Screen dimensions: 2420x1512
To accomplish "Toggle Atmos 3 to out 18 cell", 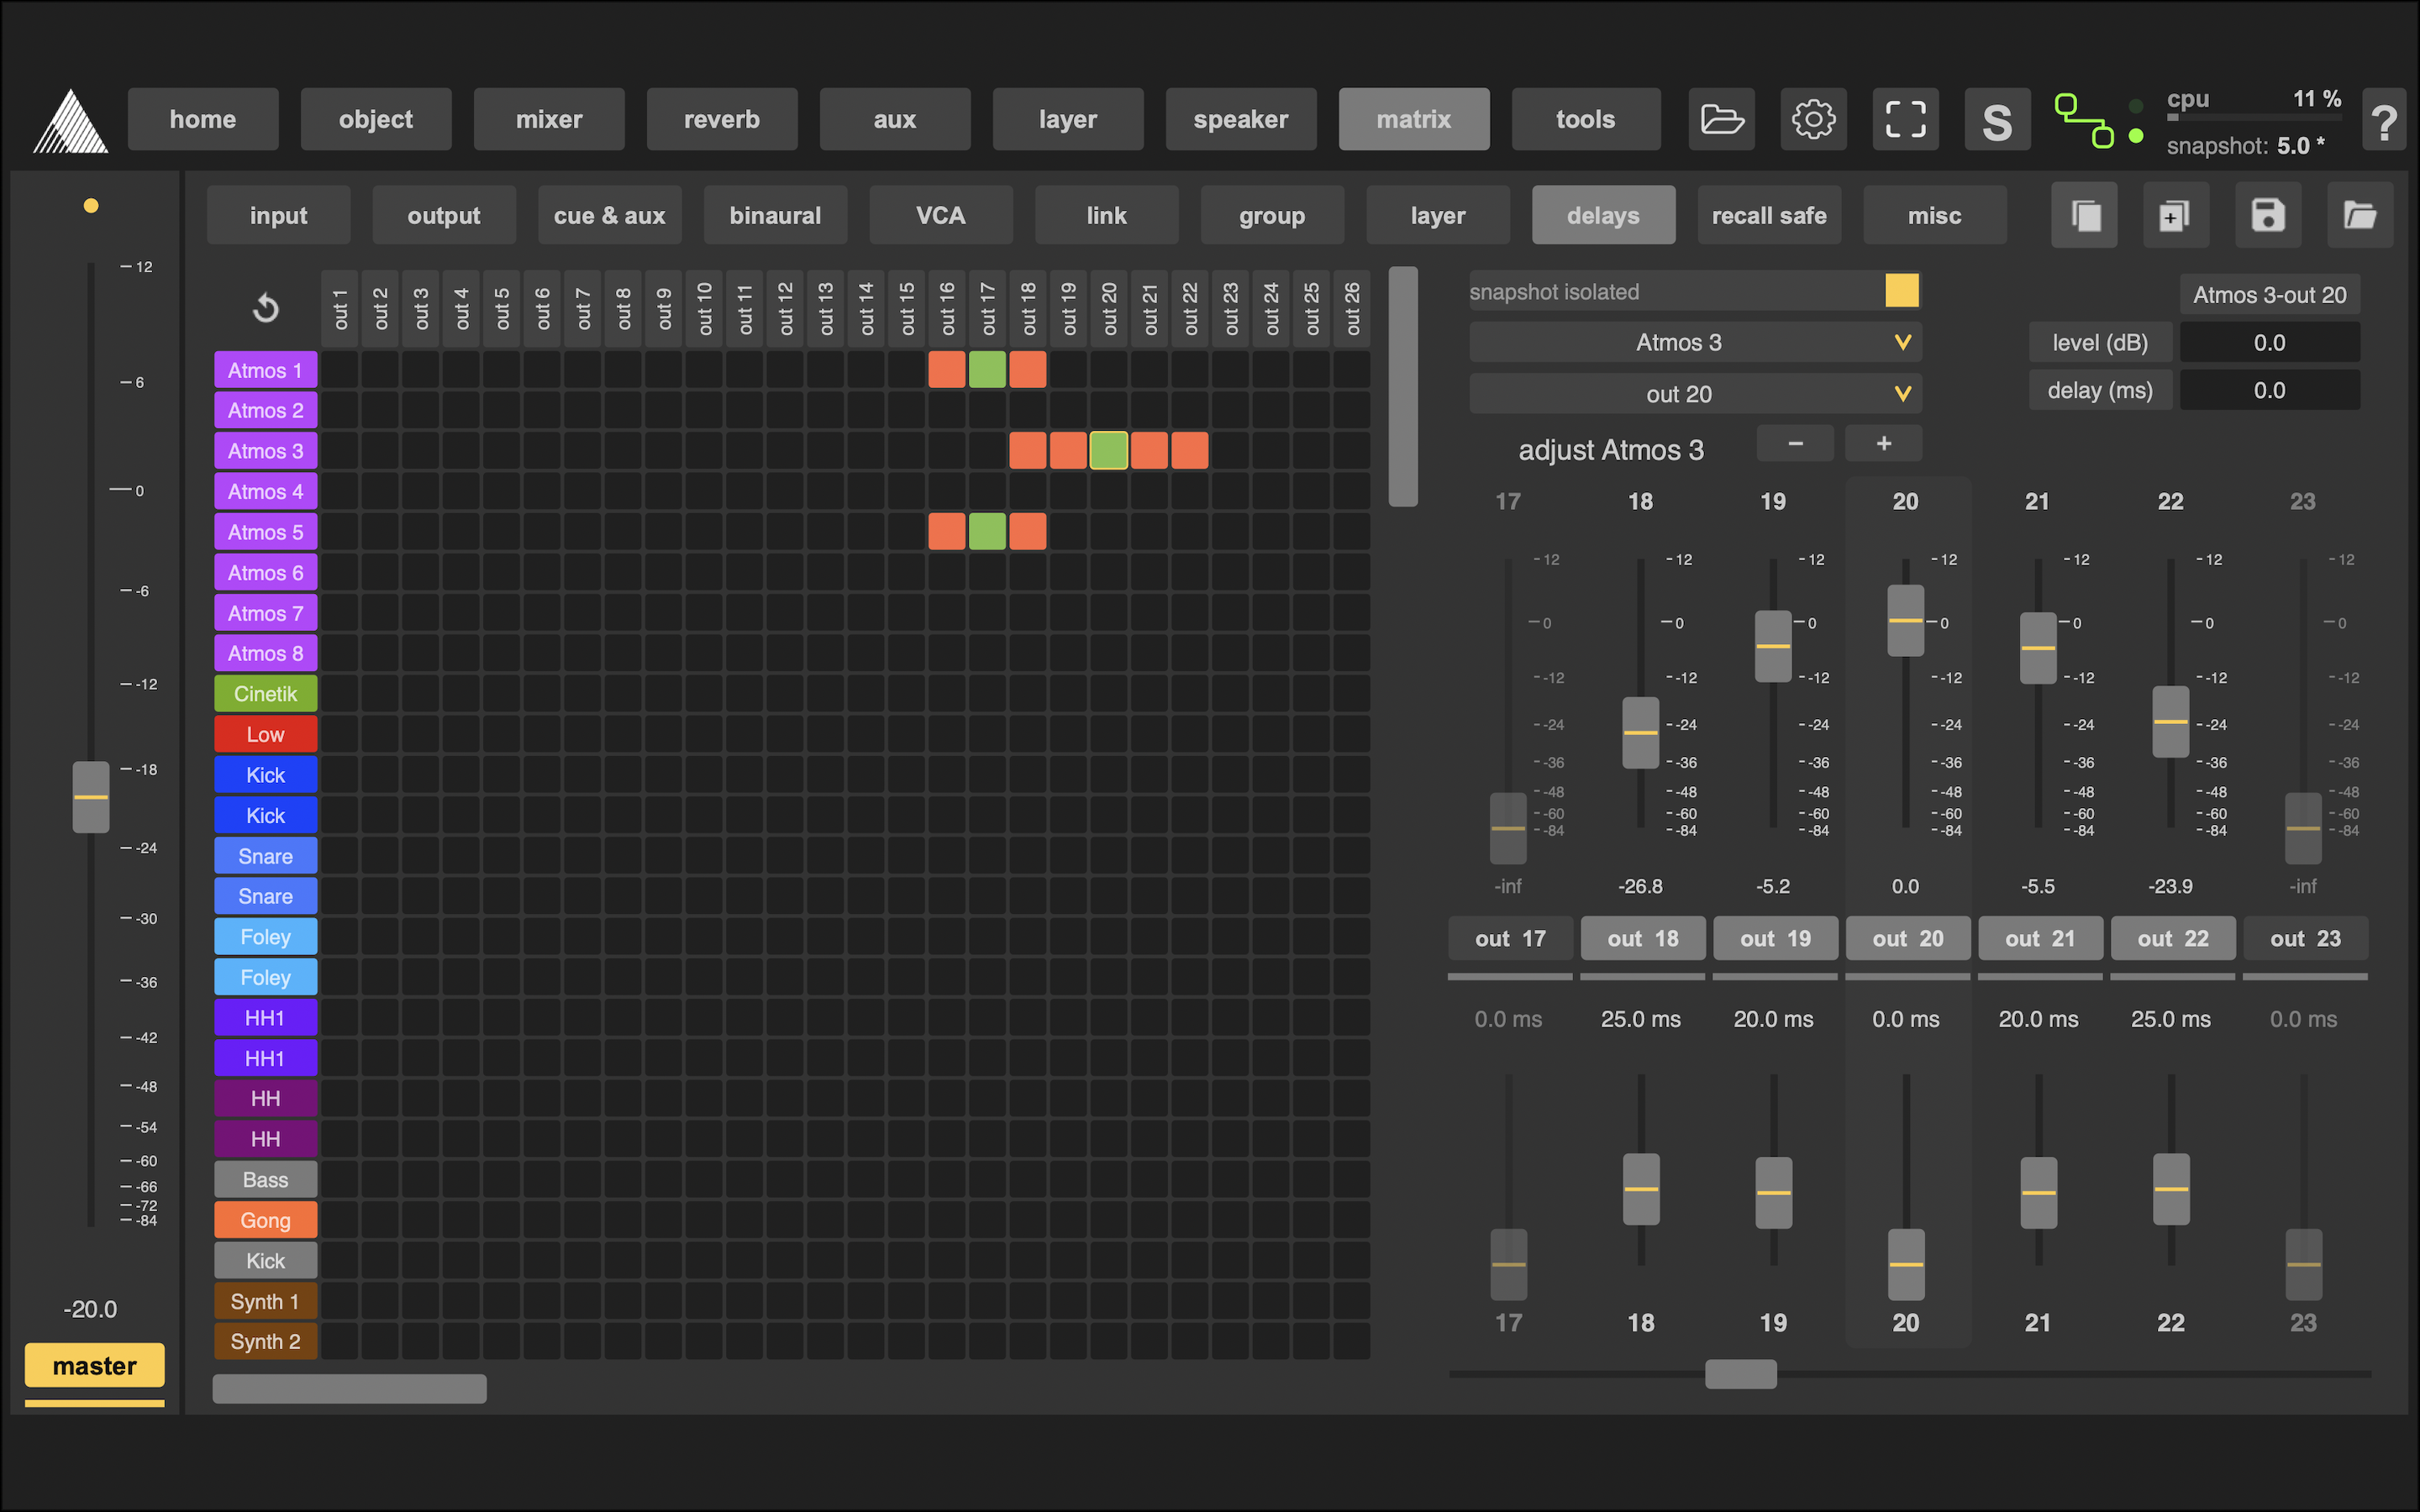I will pyautogui.click(x=1028, y=451).
